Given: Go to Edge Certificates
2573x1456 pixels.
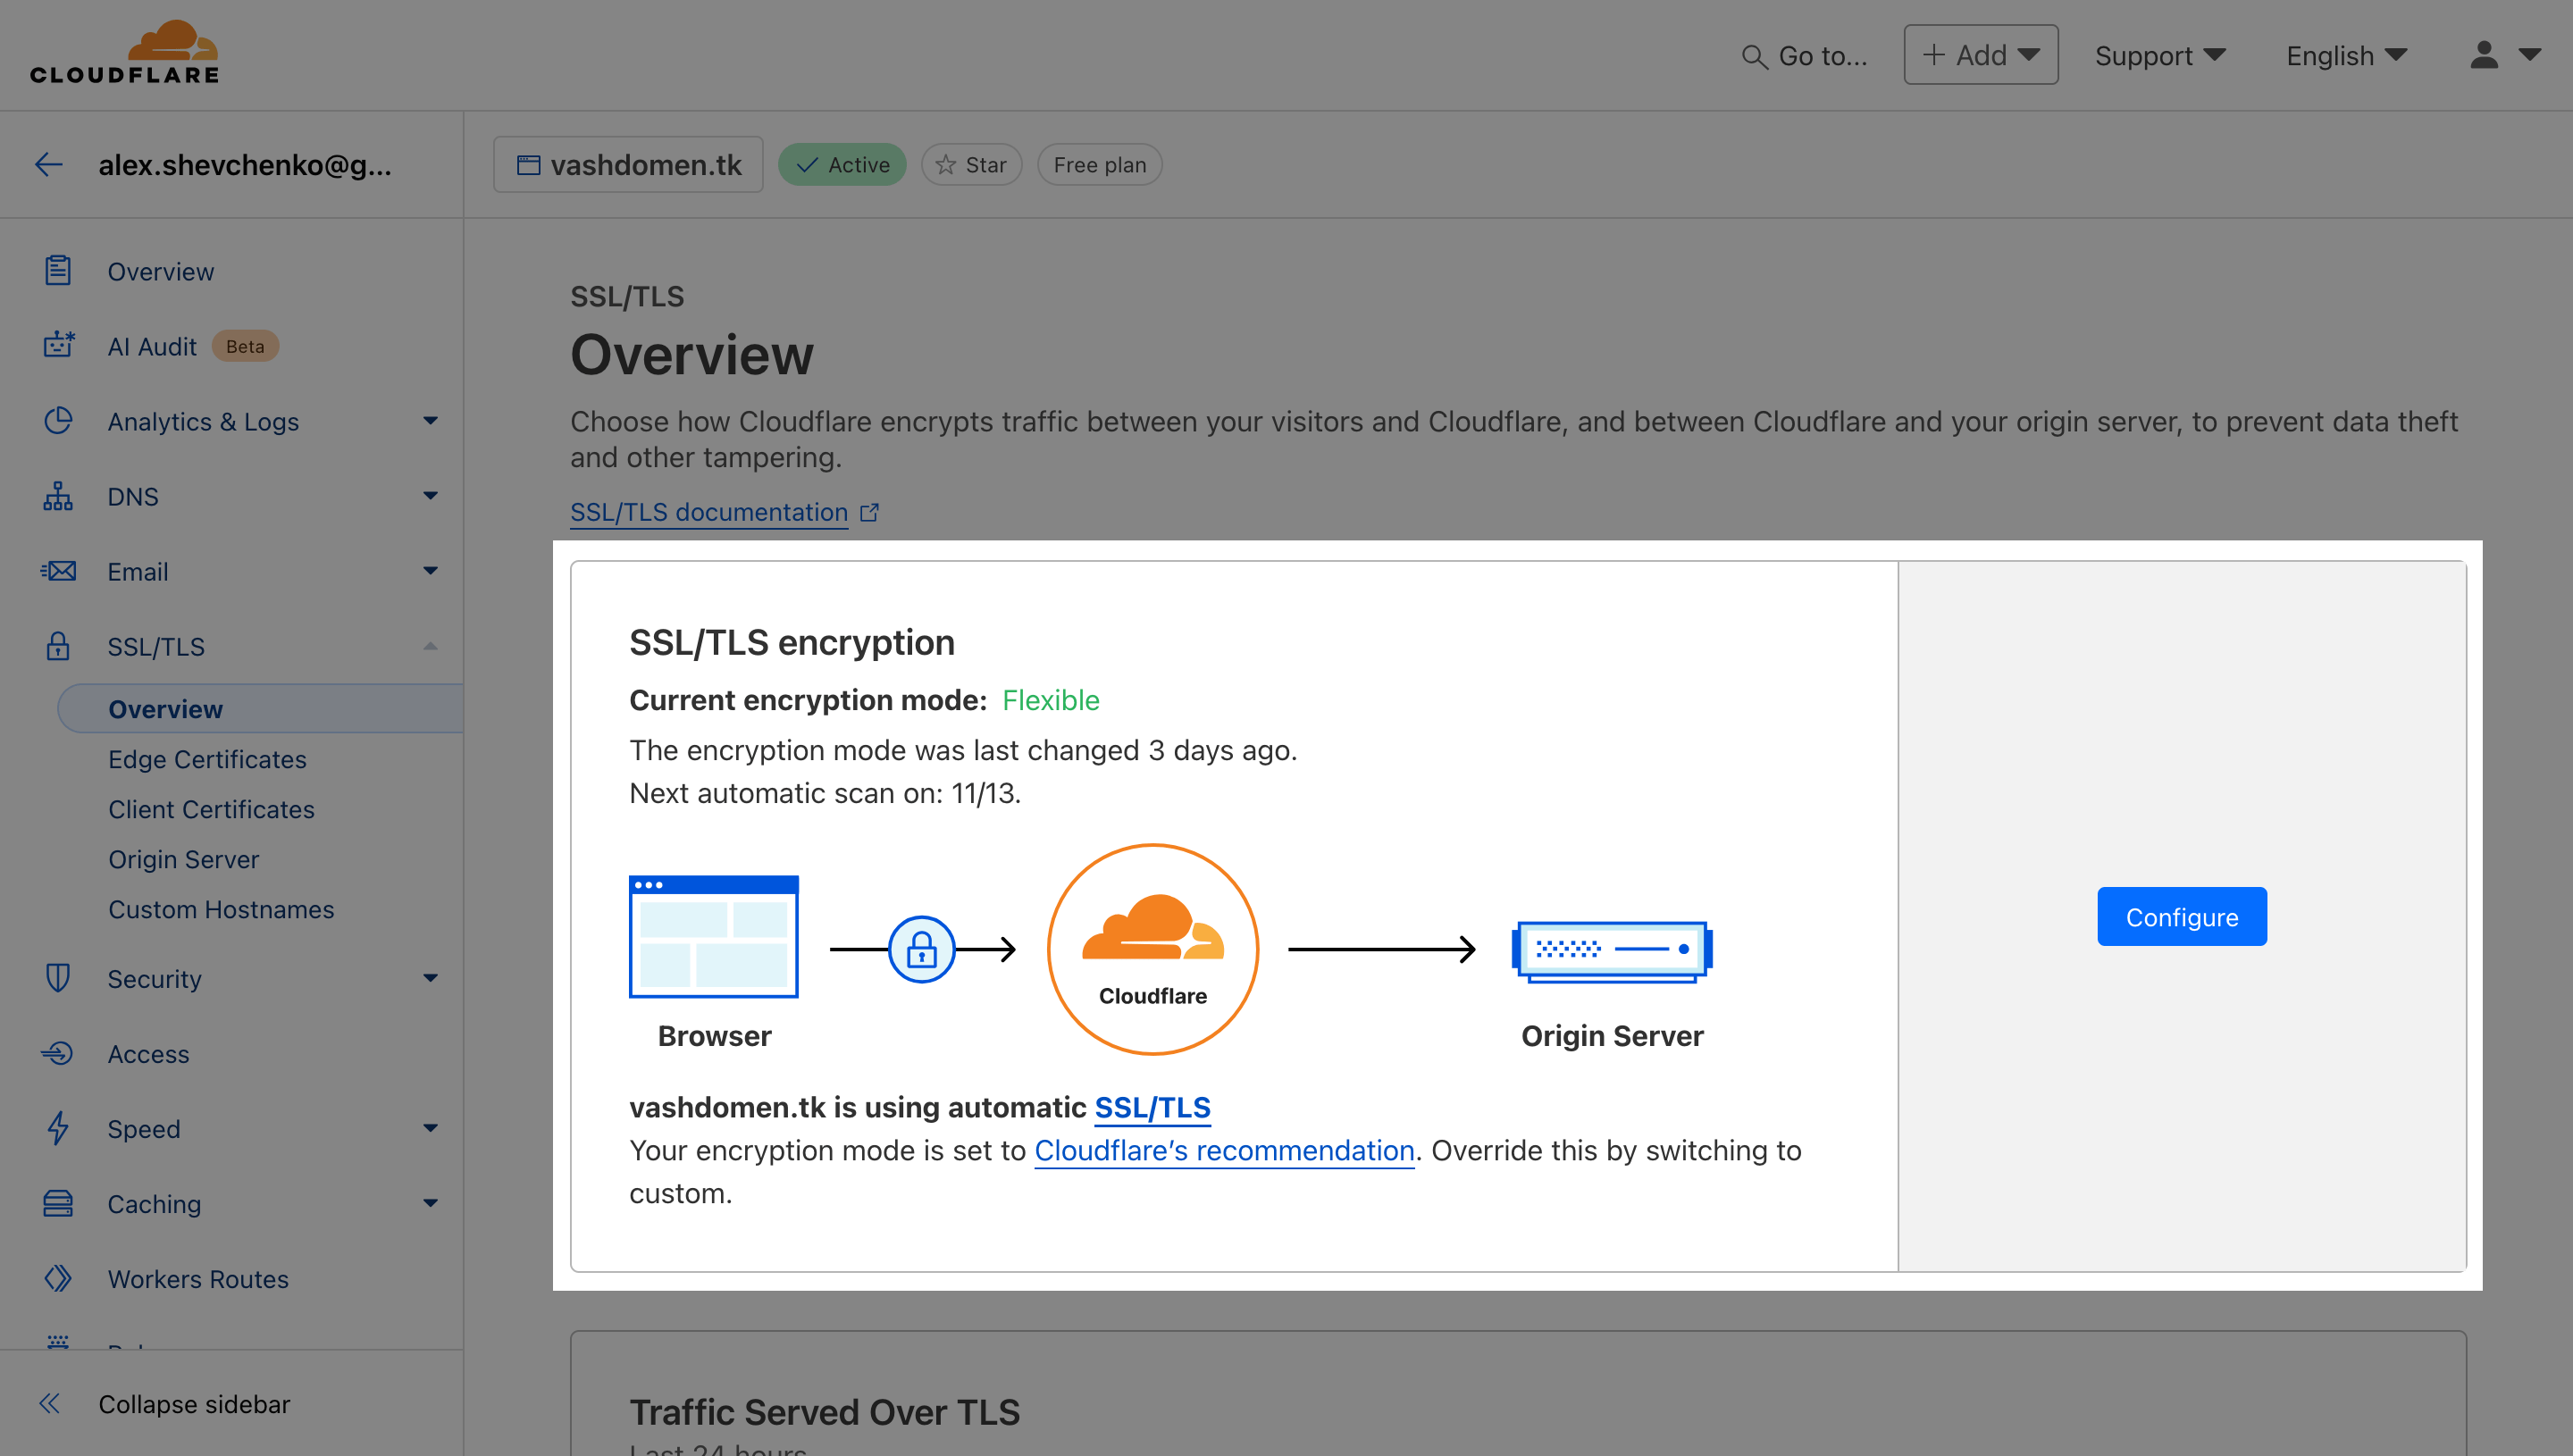Looking at the screenshot, I should point(207,759).
